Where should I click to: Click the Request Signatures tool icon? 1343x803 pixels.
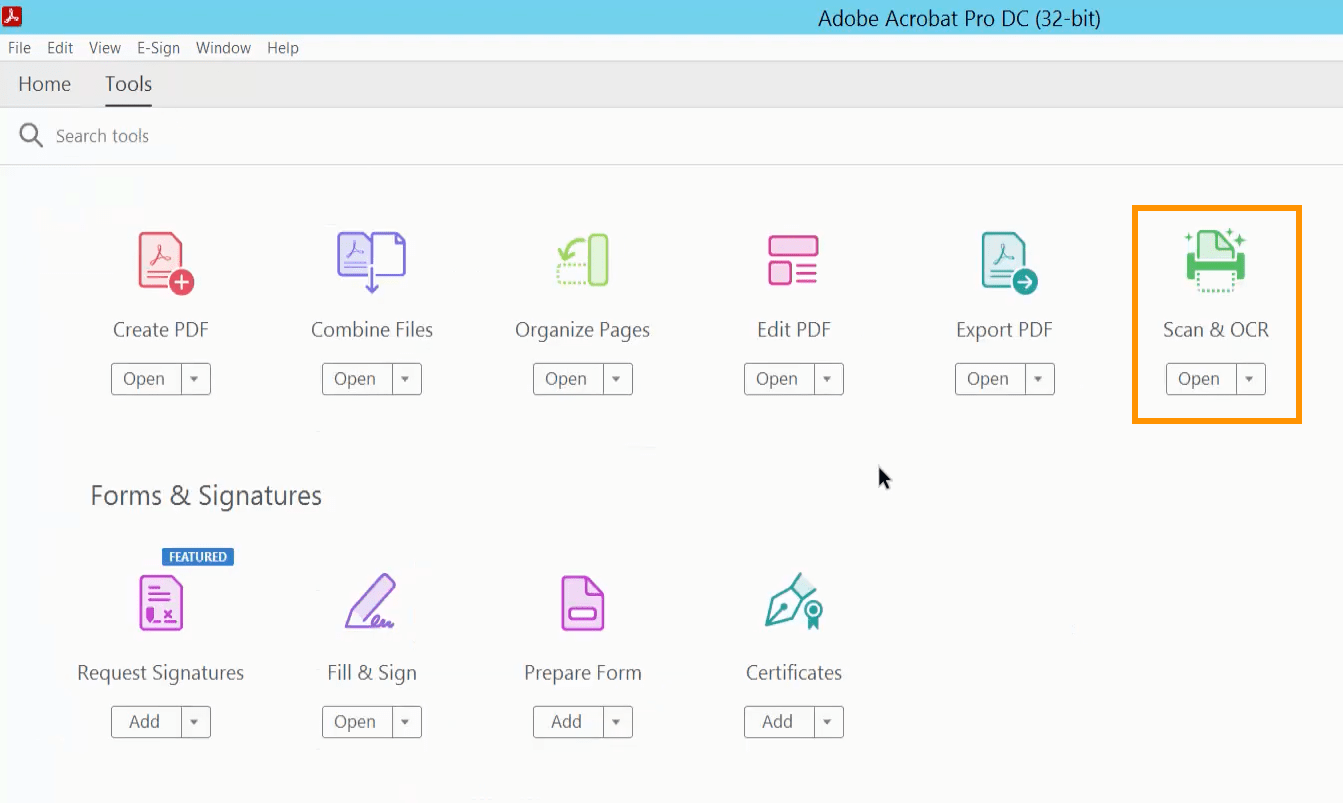(x=161, y=603)
